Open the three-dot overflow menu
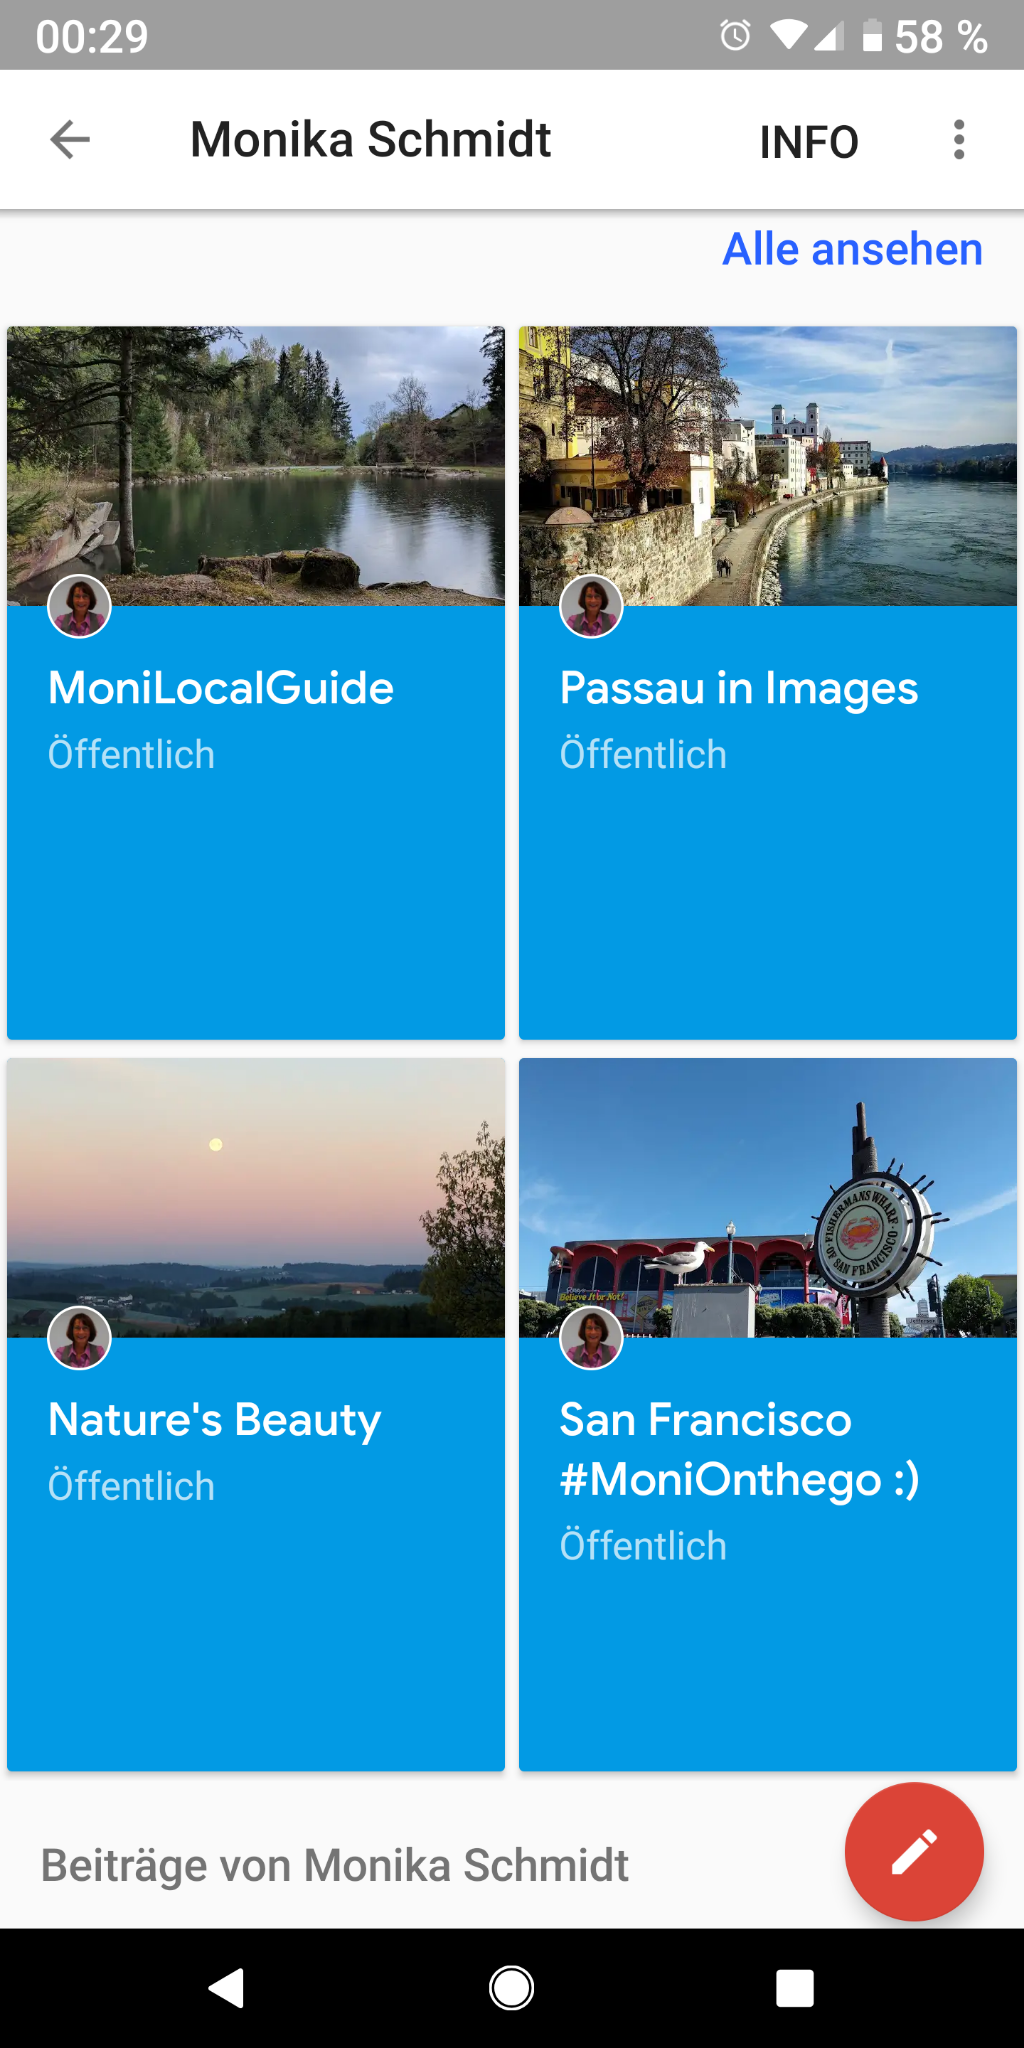 tap(958, 140)
